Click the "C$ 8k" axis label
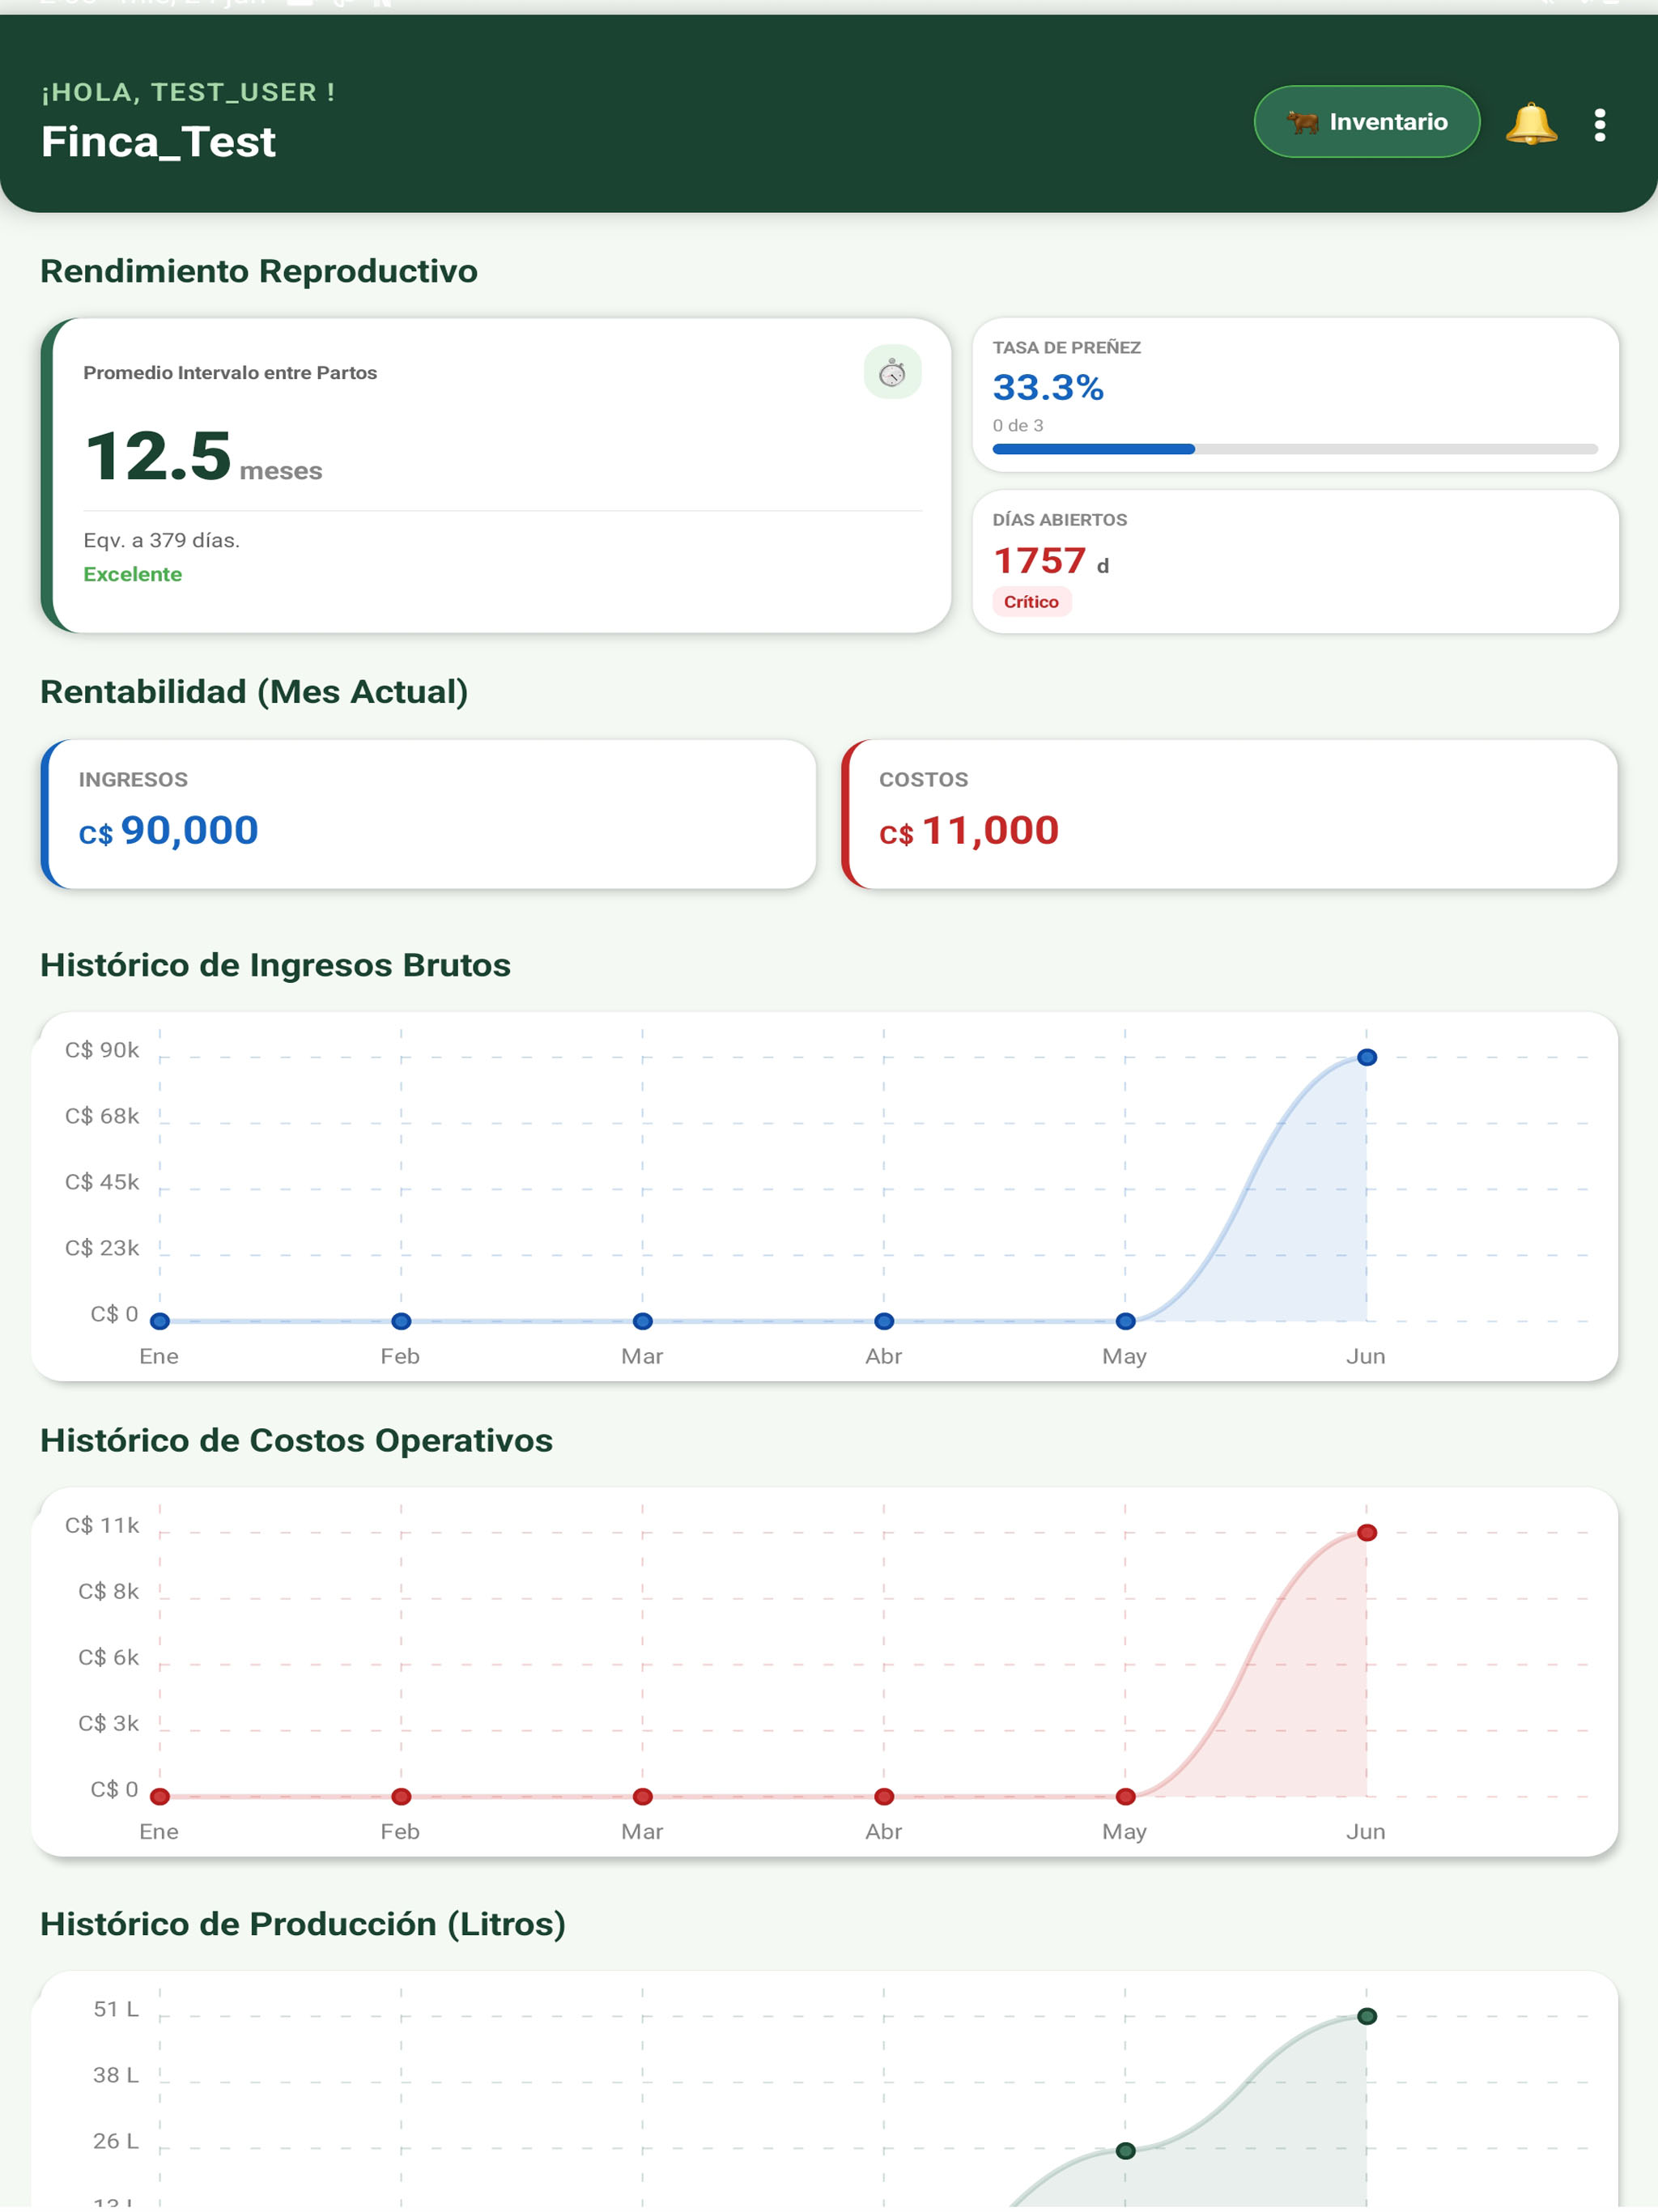Screen dimensions: 1658x2212 (109, 1591)
